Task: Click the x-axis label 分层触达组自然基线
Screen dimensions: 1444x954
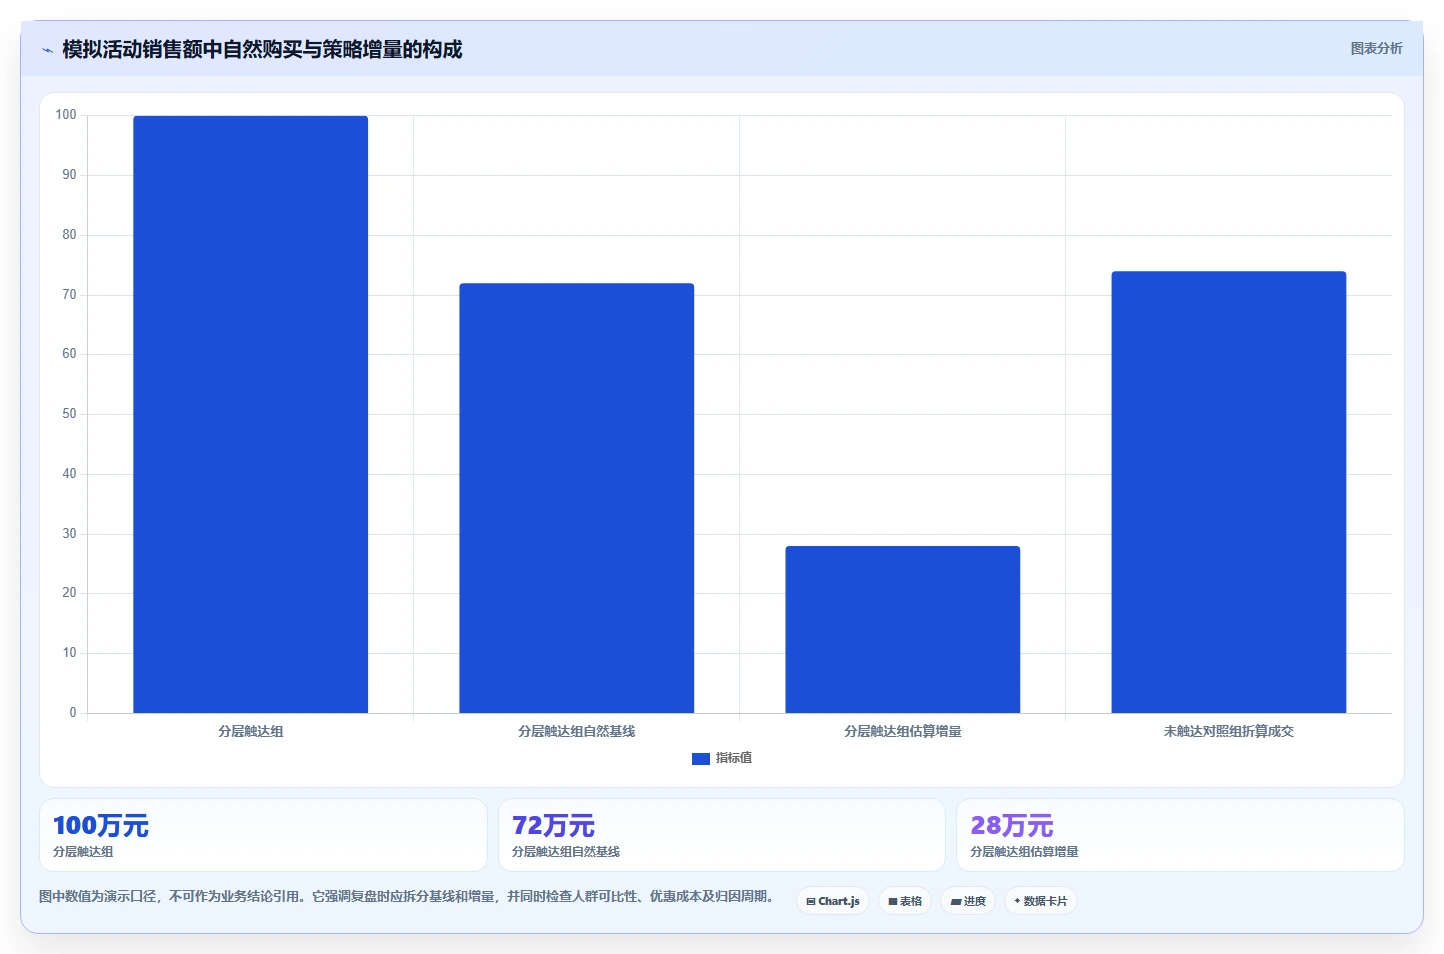Action: [576, 732]
